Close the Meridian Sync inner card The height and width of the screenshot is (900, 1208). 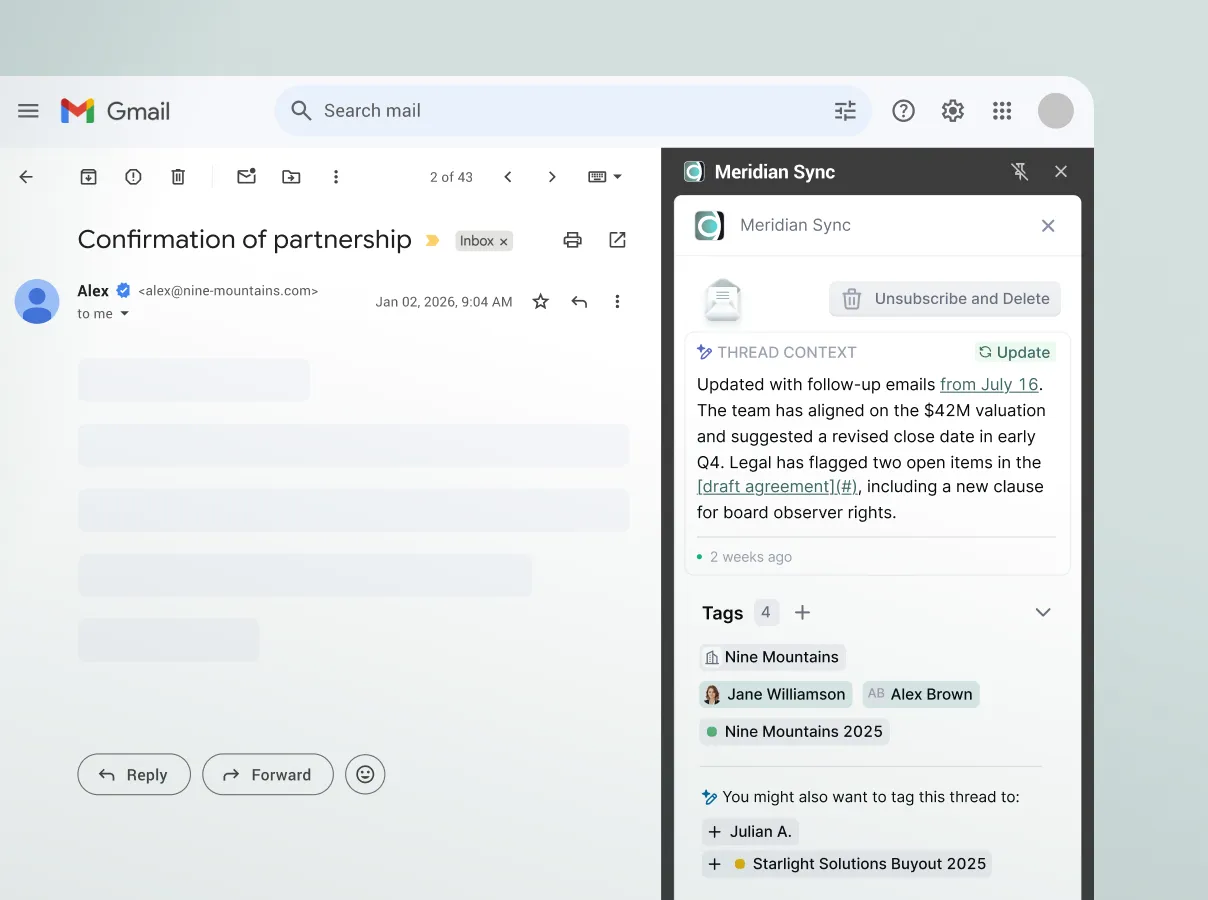(x=1048, y=226)
